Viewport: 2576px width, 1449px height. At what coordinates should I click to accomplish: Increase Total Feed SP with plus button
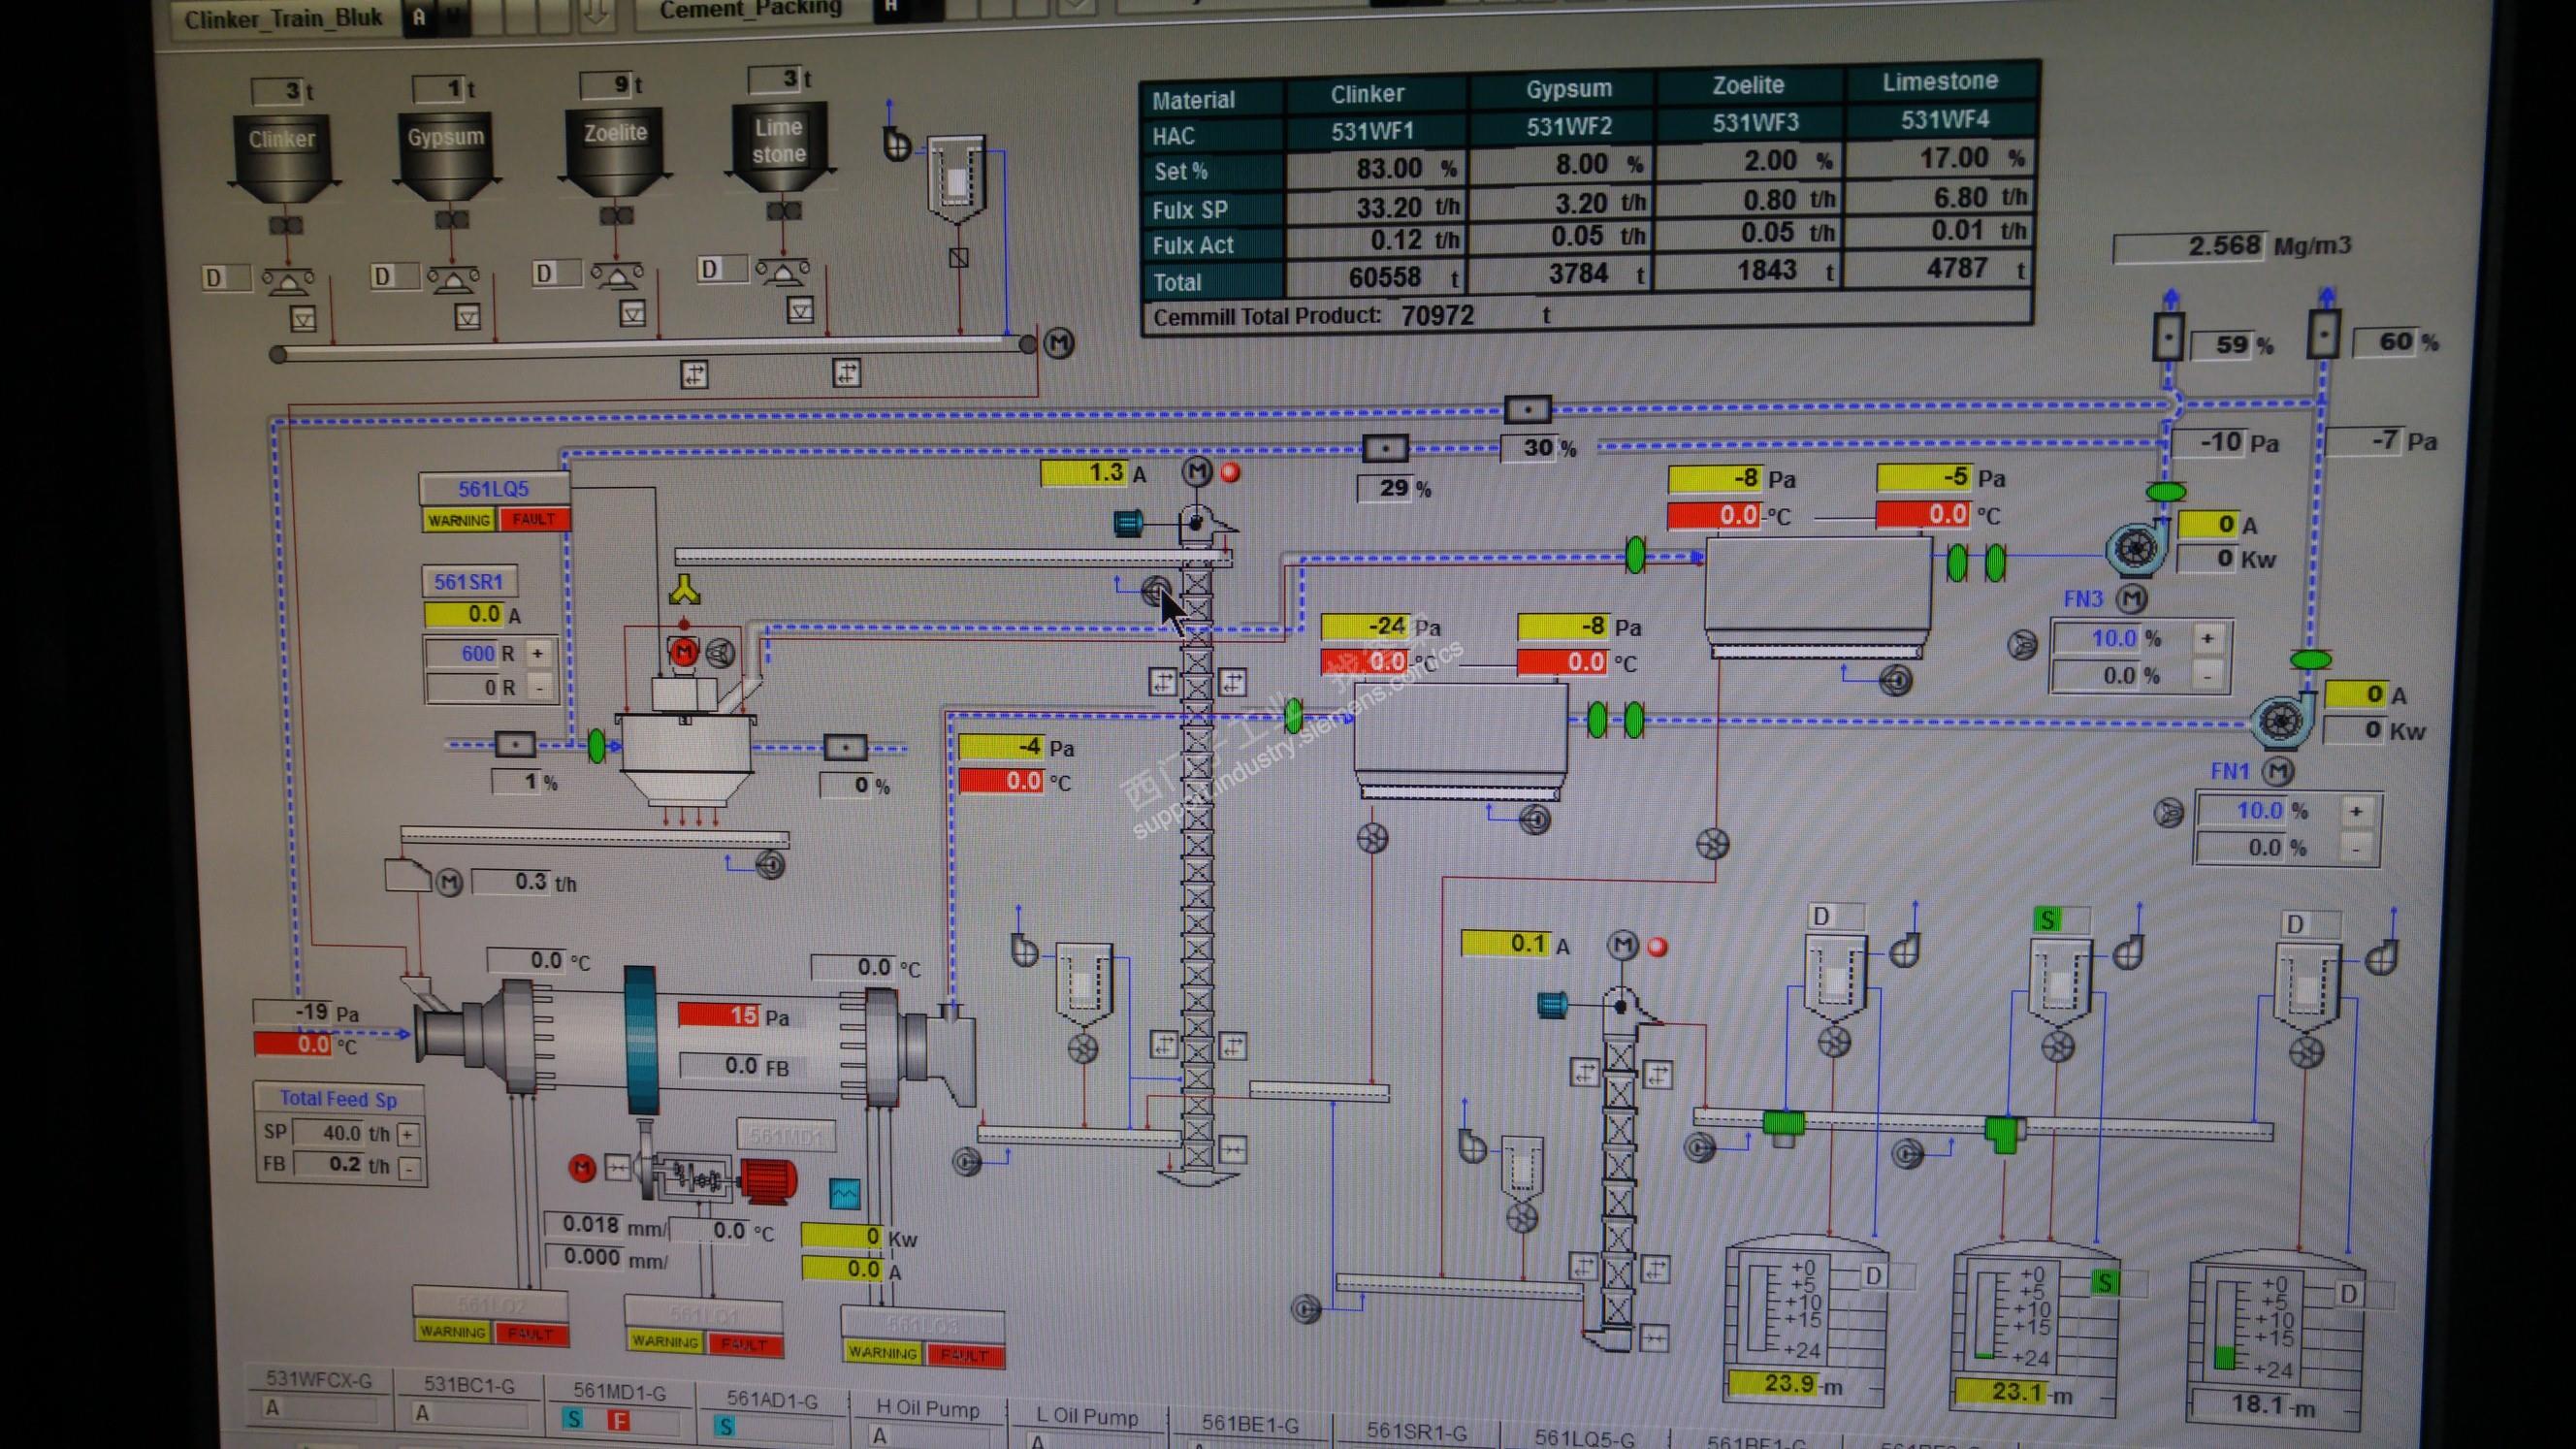(408, 1134)
